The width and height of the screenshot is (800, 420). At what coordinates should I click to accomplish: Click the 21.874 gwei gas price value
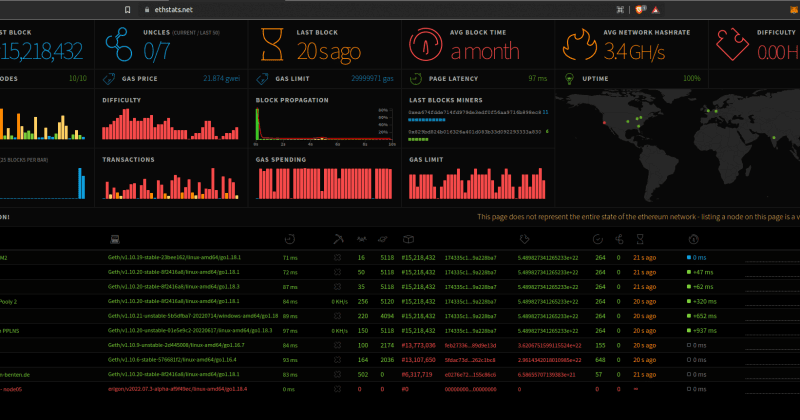(x=221, y=79)
